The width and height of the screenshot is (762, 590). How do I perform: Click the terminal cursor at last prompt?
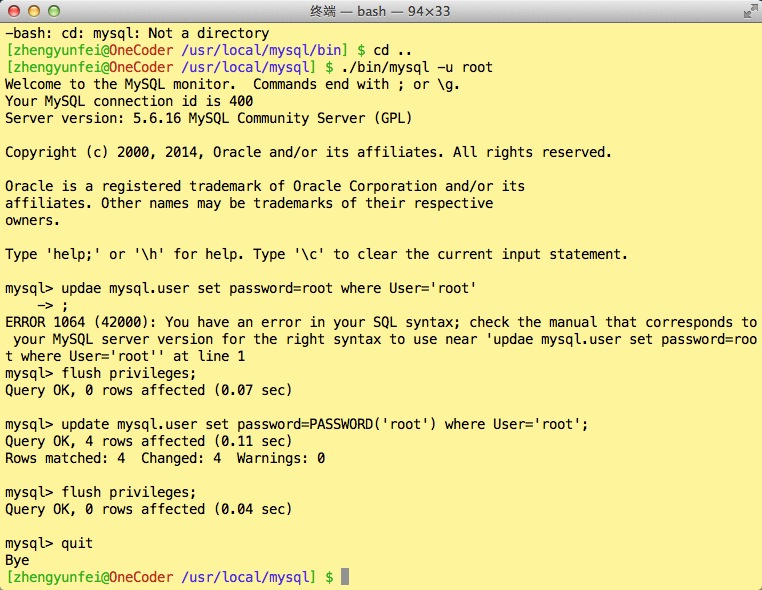pyautogui.click(x=345, y=577)
